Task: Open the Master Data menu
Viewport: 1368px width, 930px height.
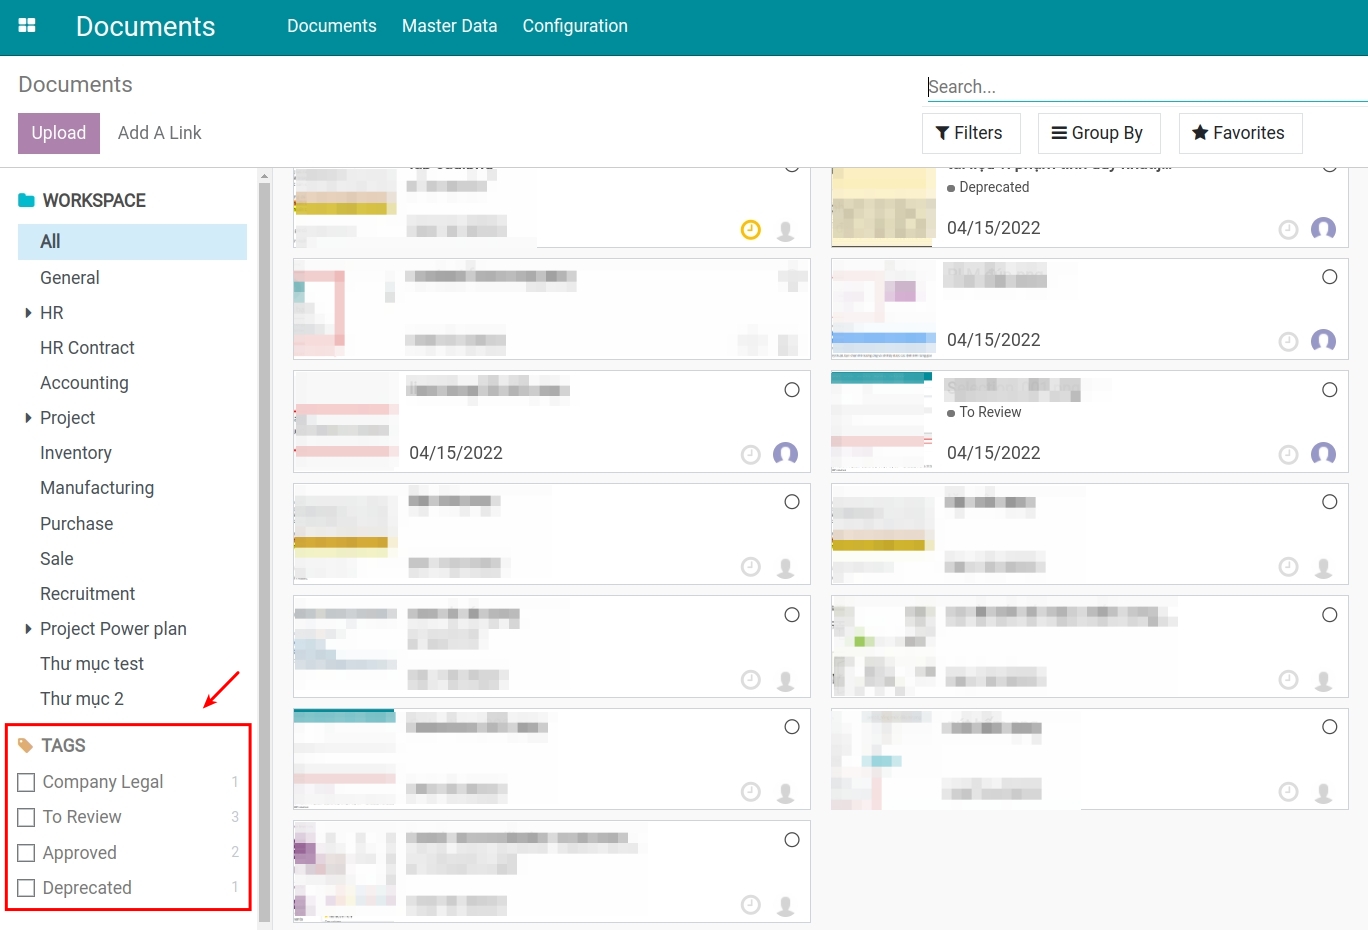Action: coord(449,26)
